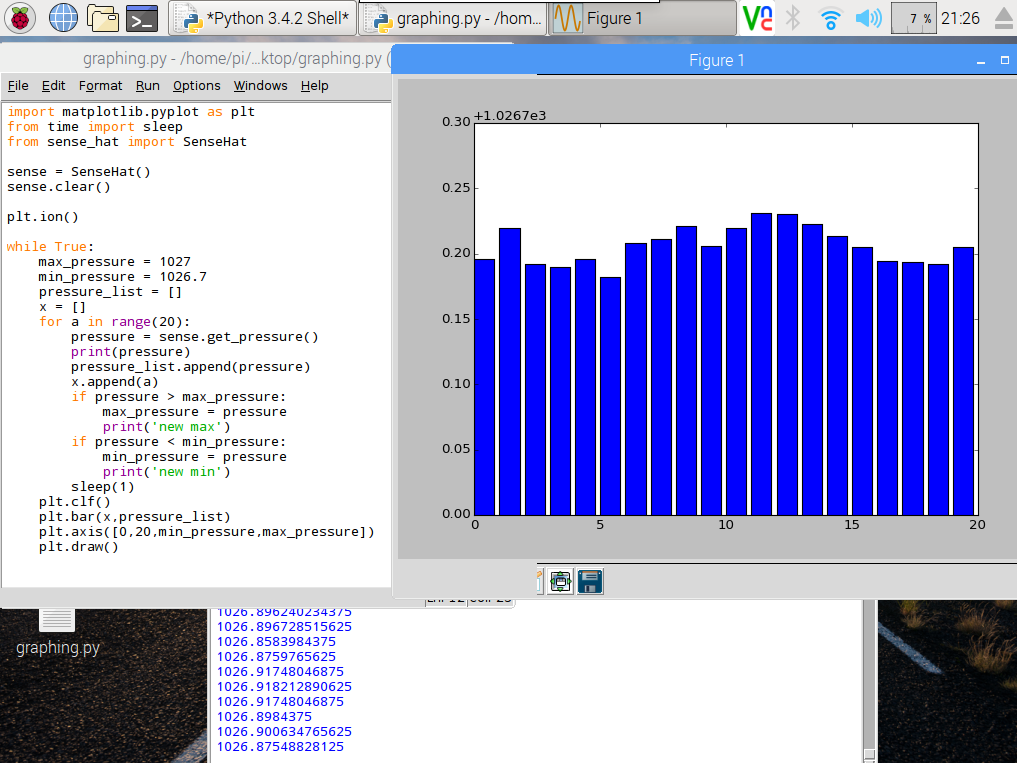Open the Run menu
Image resolution: width=1017 pixels, height=763 pixels.
point(148,86)
